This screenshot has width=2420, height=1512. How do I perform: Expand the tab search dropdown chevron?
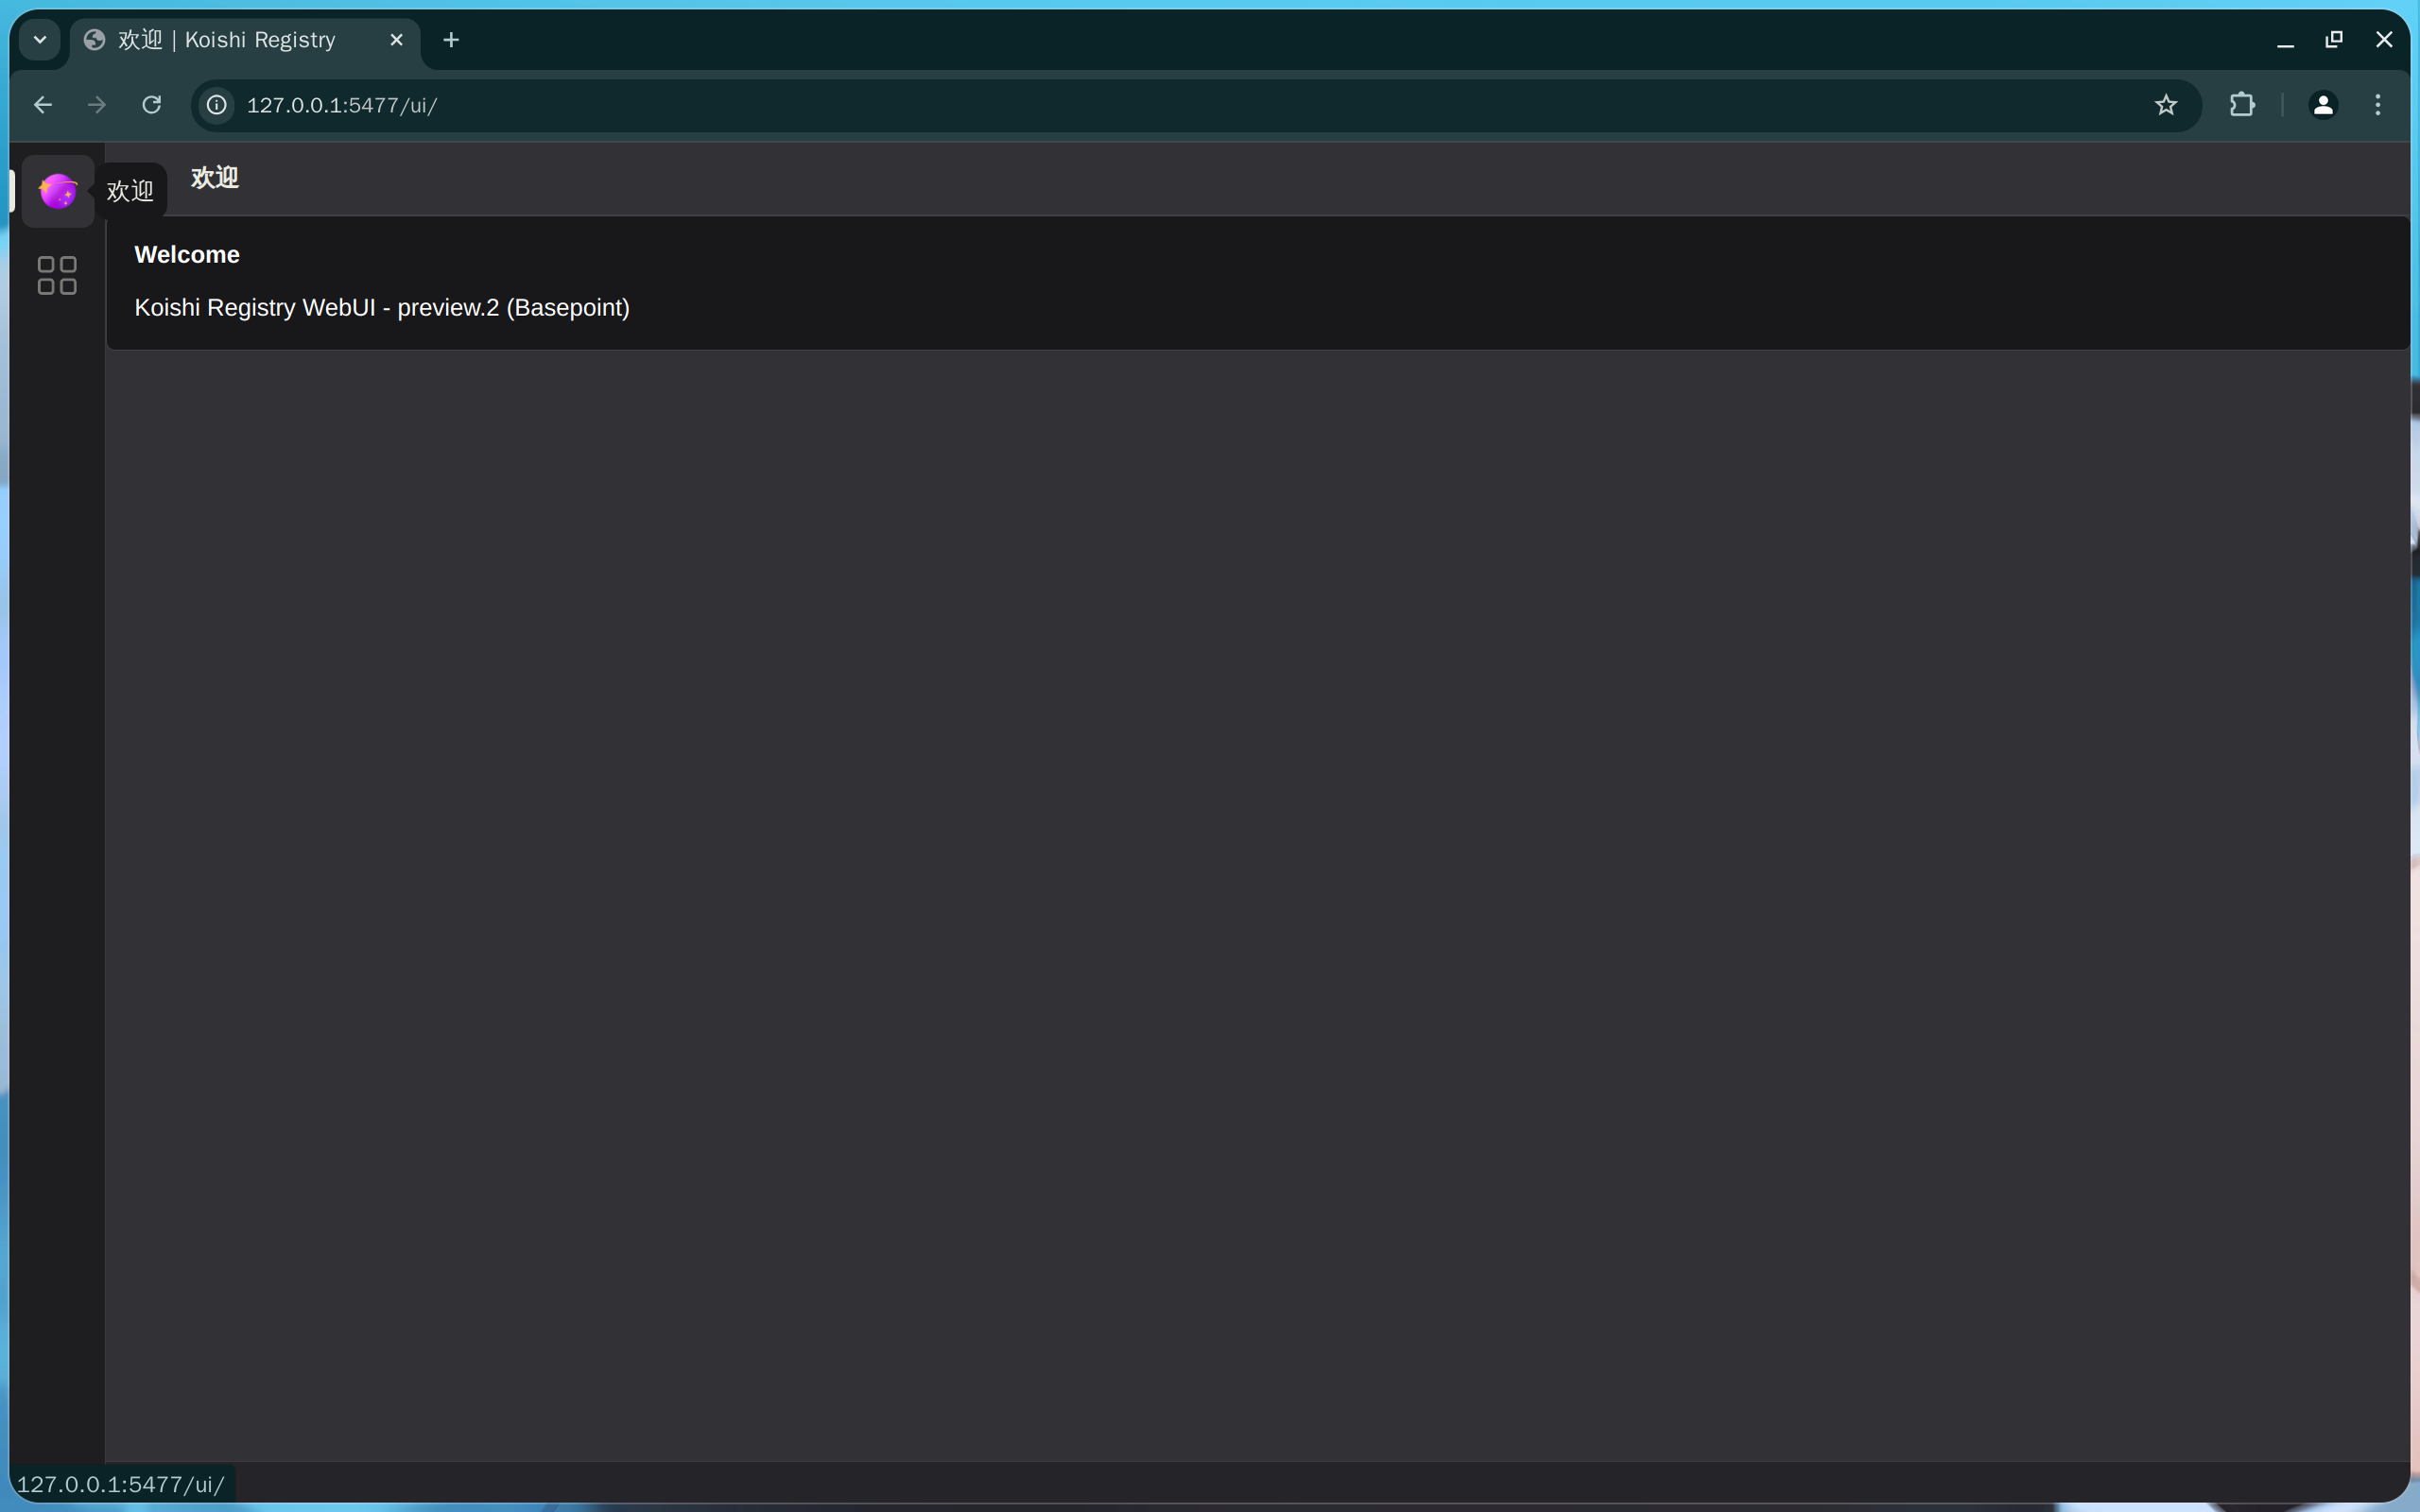pos(40,40)
